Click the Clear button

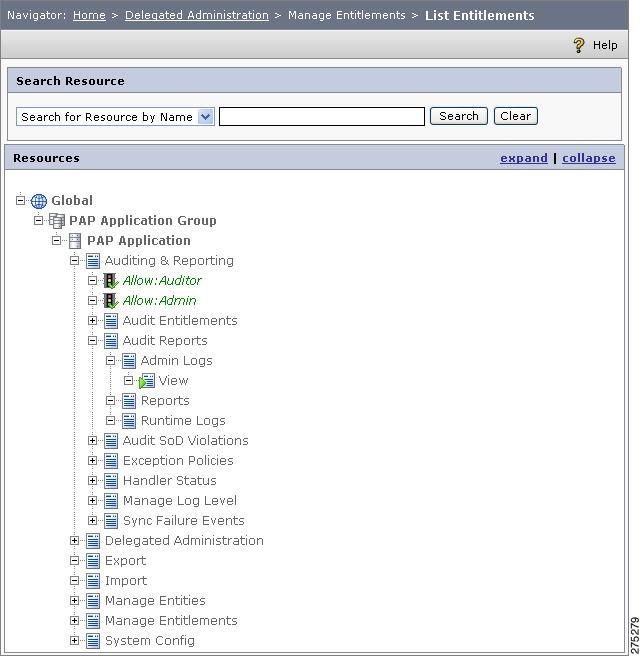pos(516,116)
